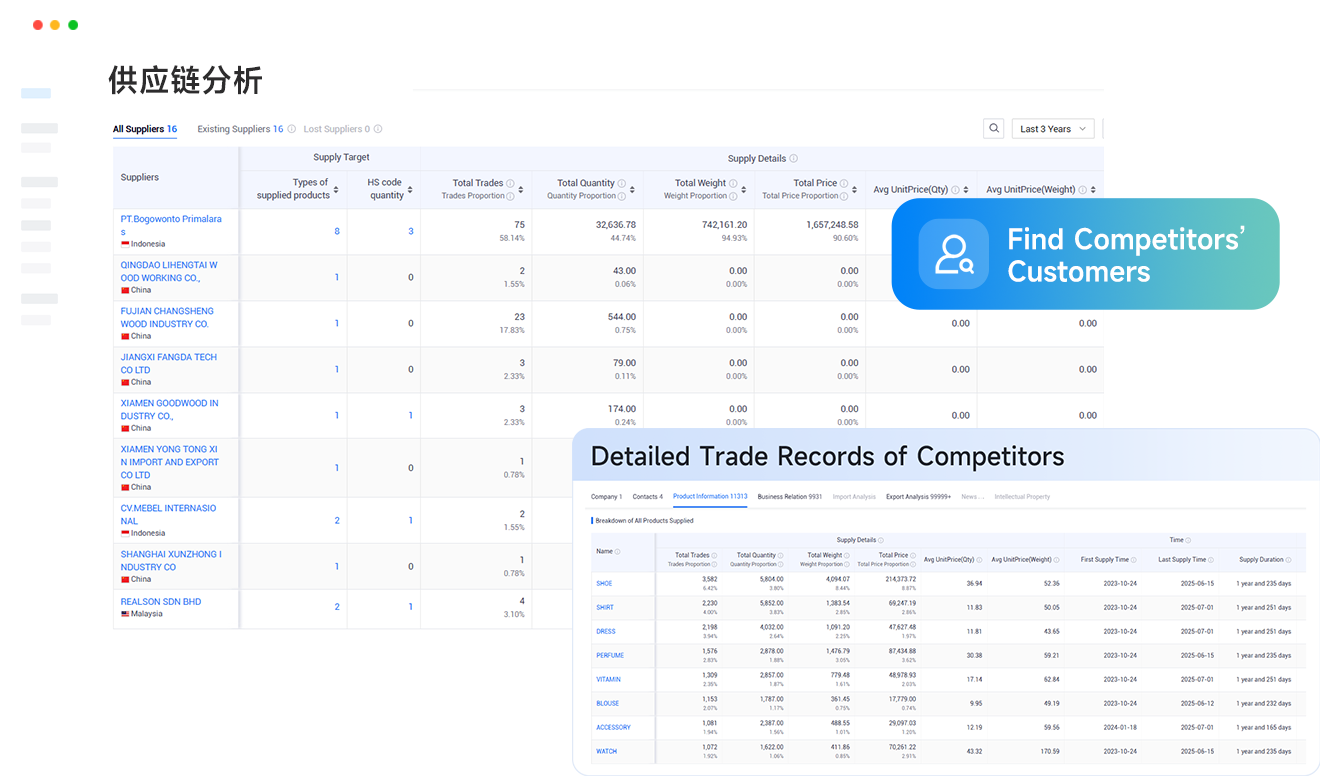Click info icon next to Existing Suppliers
The width and height of the screenshot is (1320, 780).
[292, 129]
